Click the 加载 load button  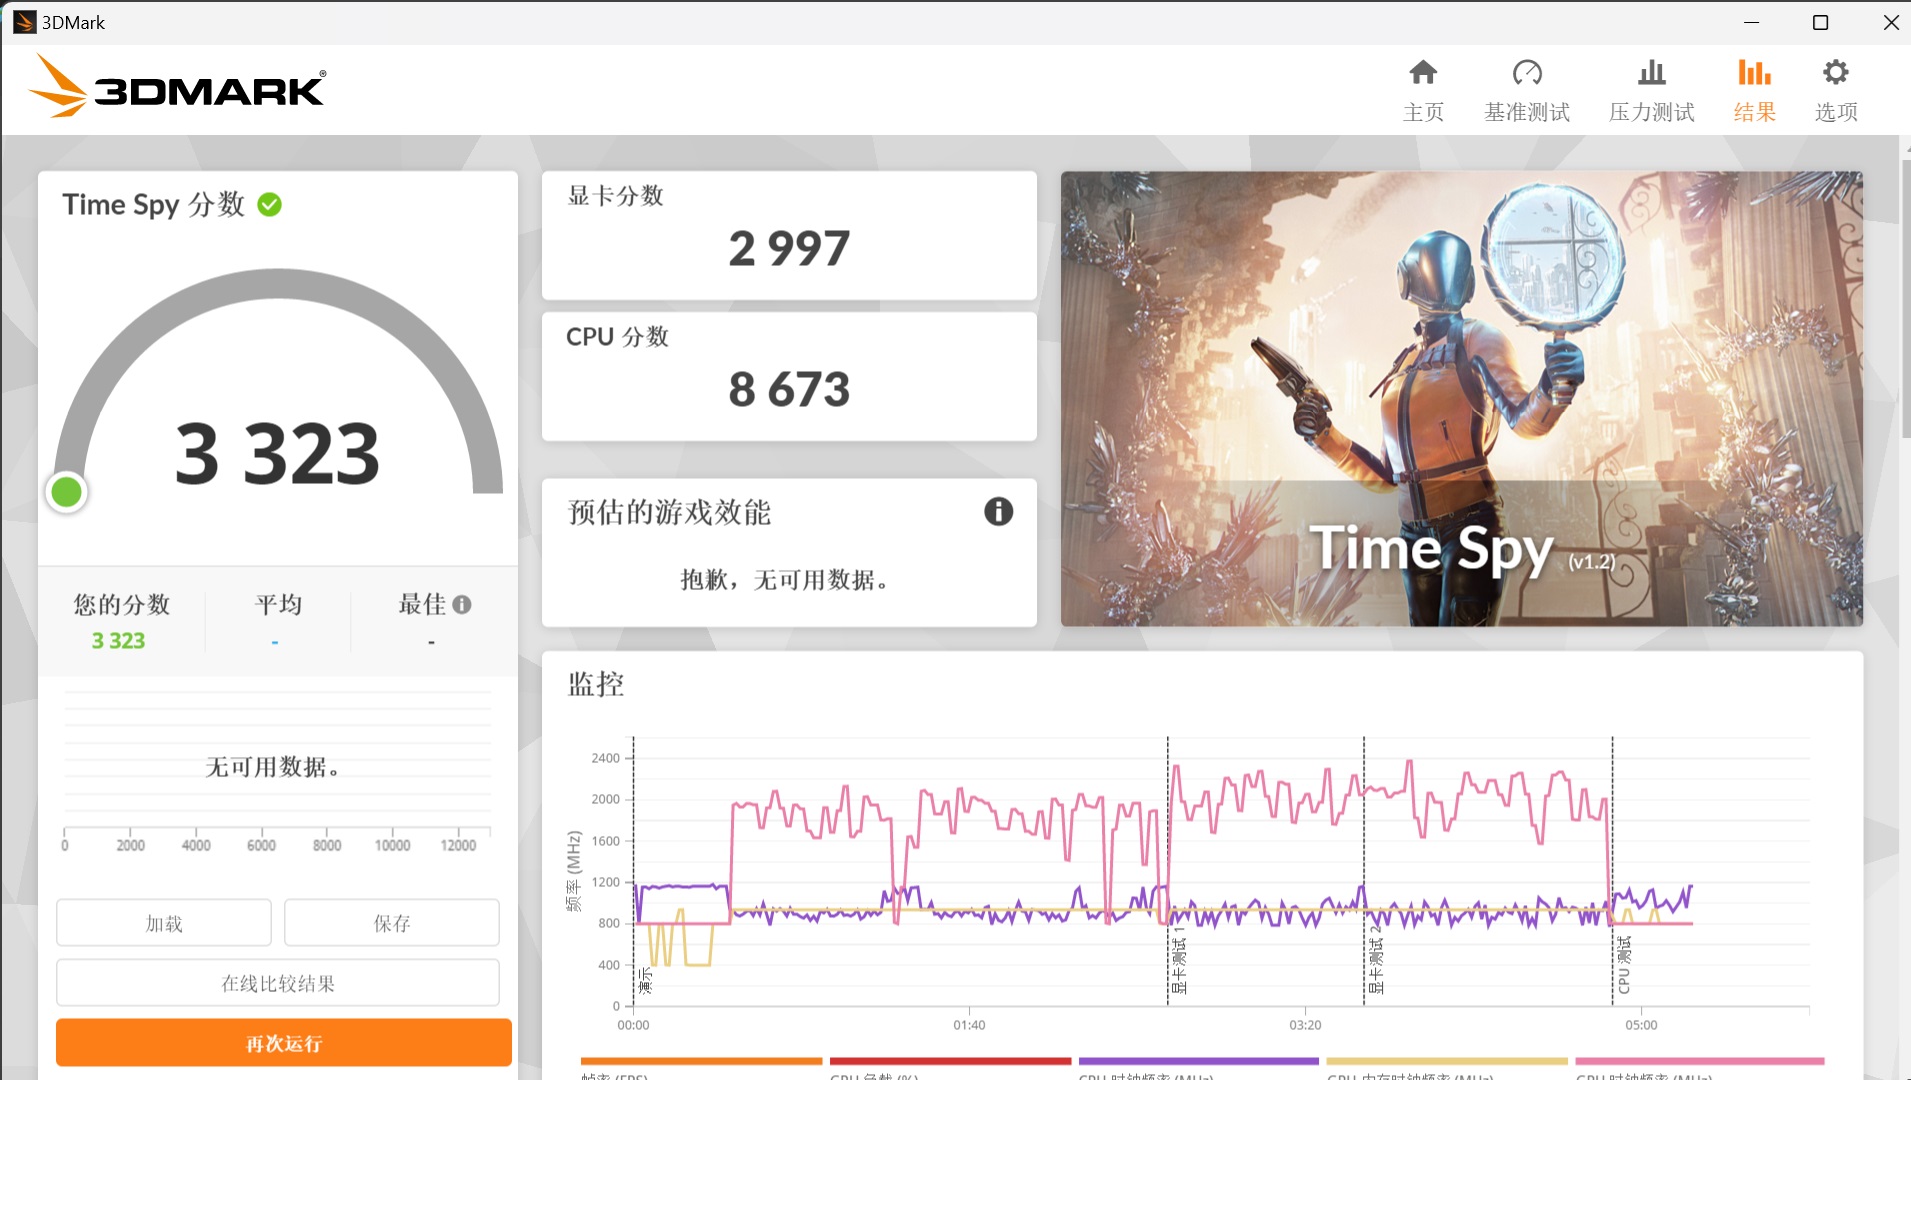coord(164,923)
